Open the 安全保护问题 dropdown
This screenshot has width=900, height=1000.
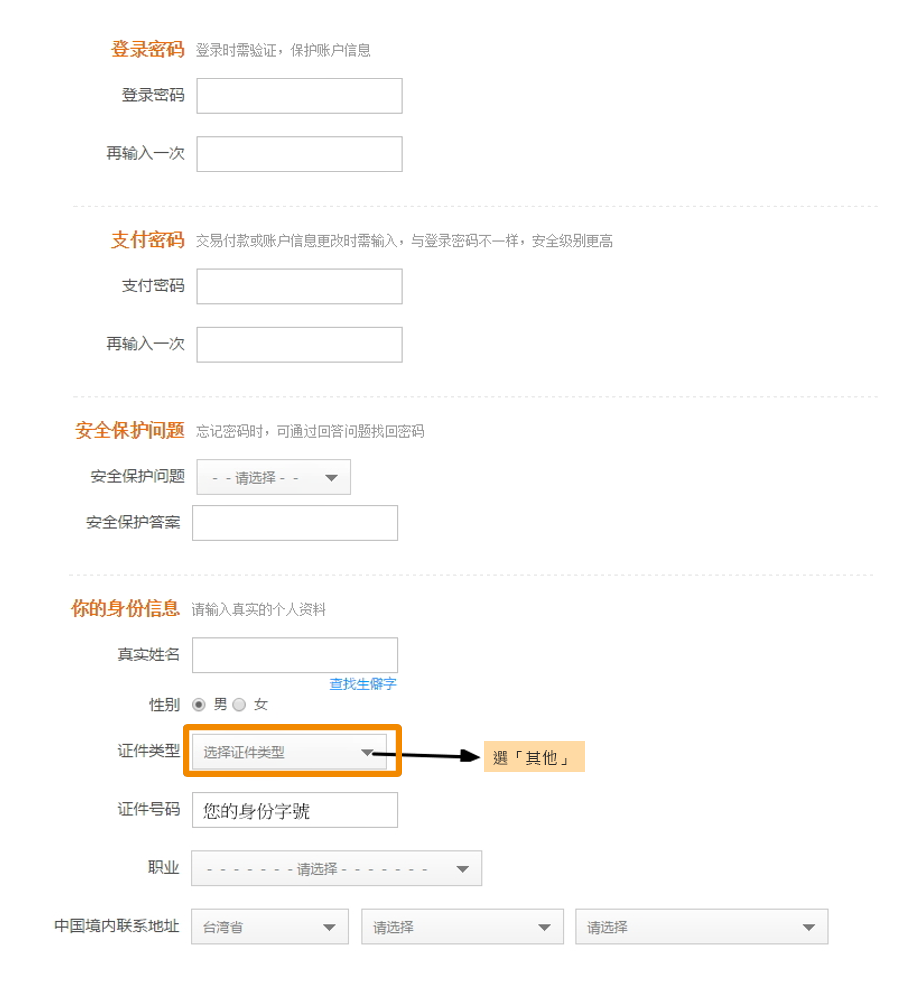pos(274,477)
